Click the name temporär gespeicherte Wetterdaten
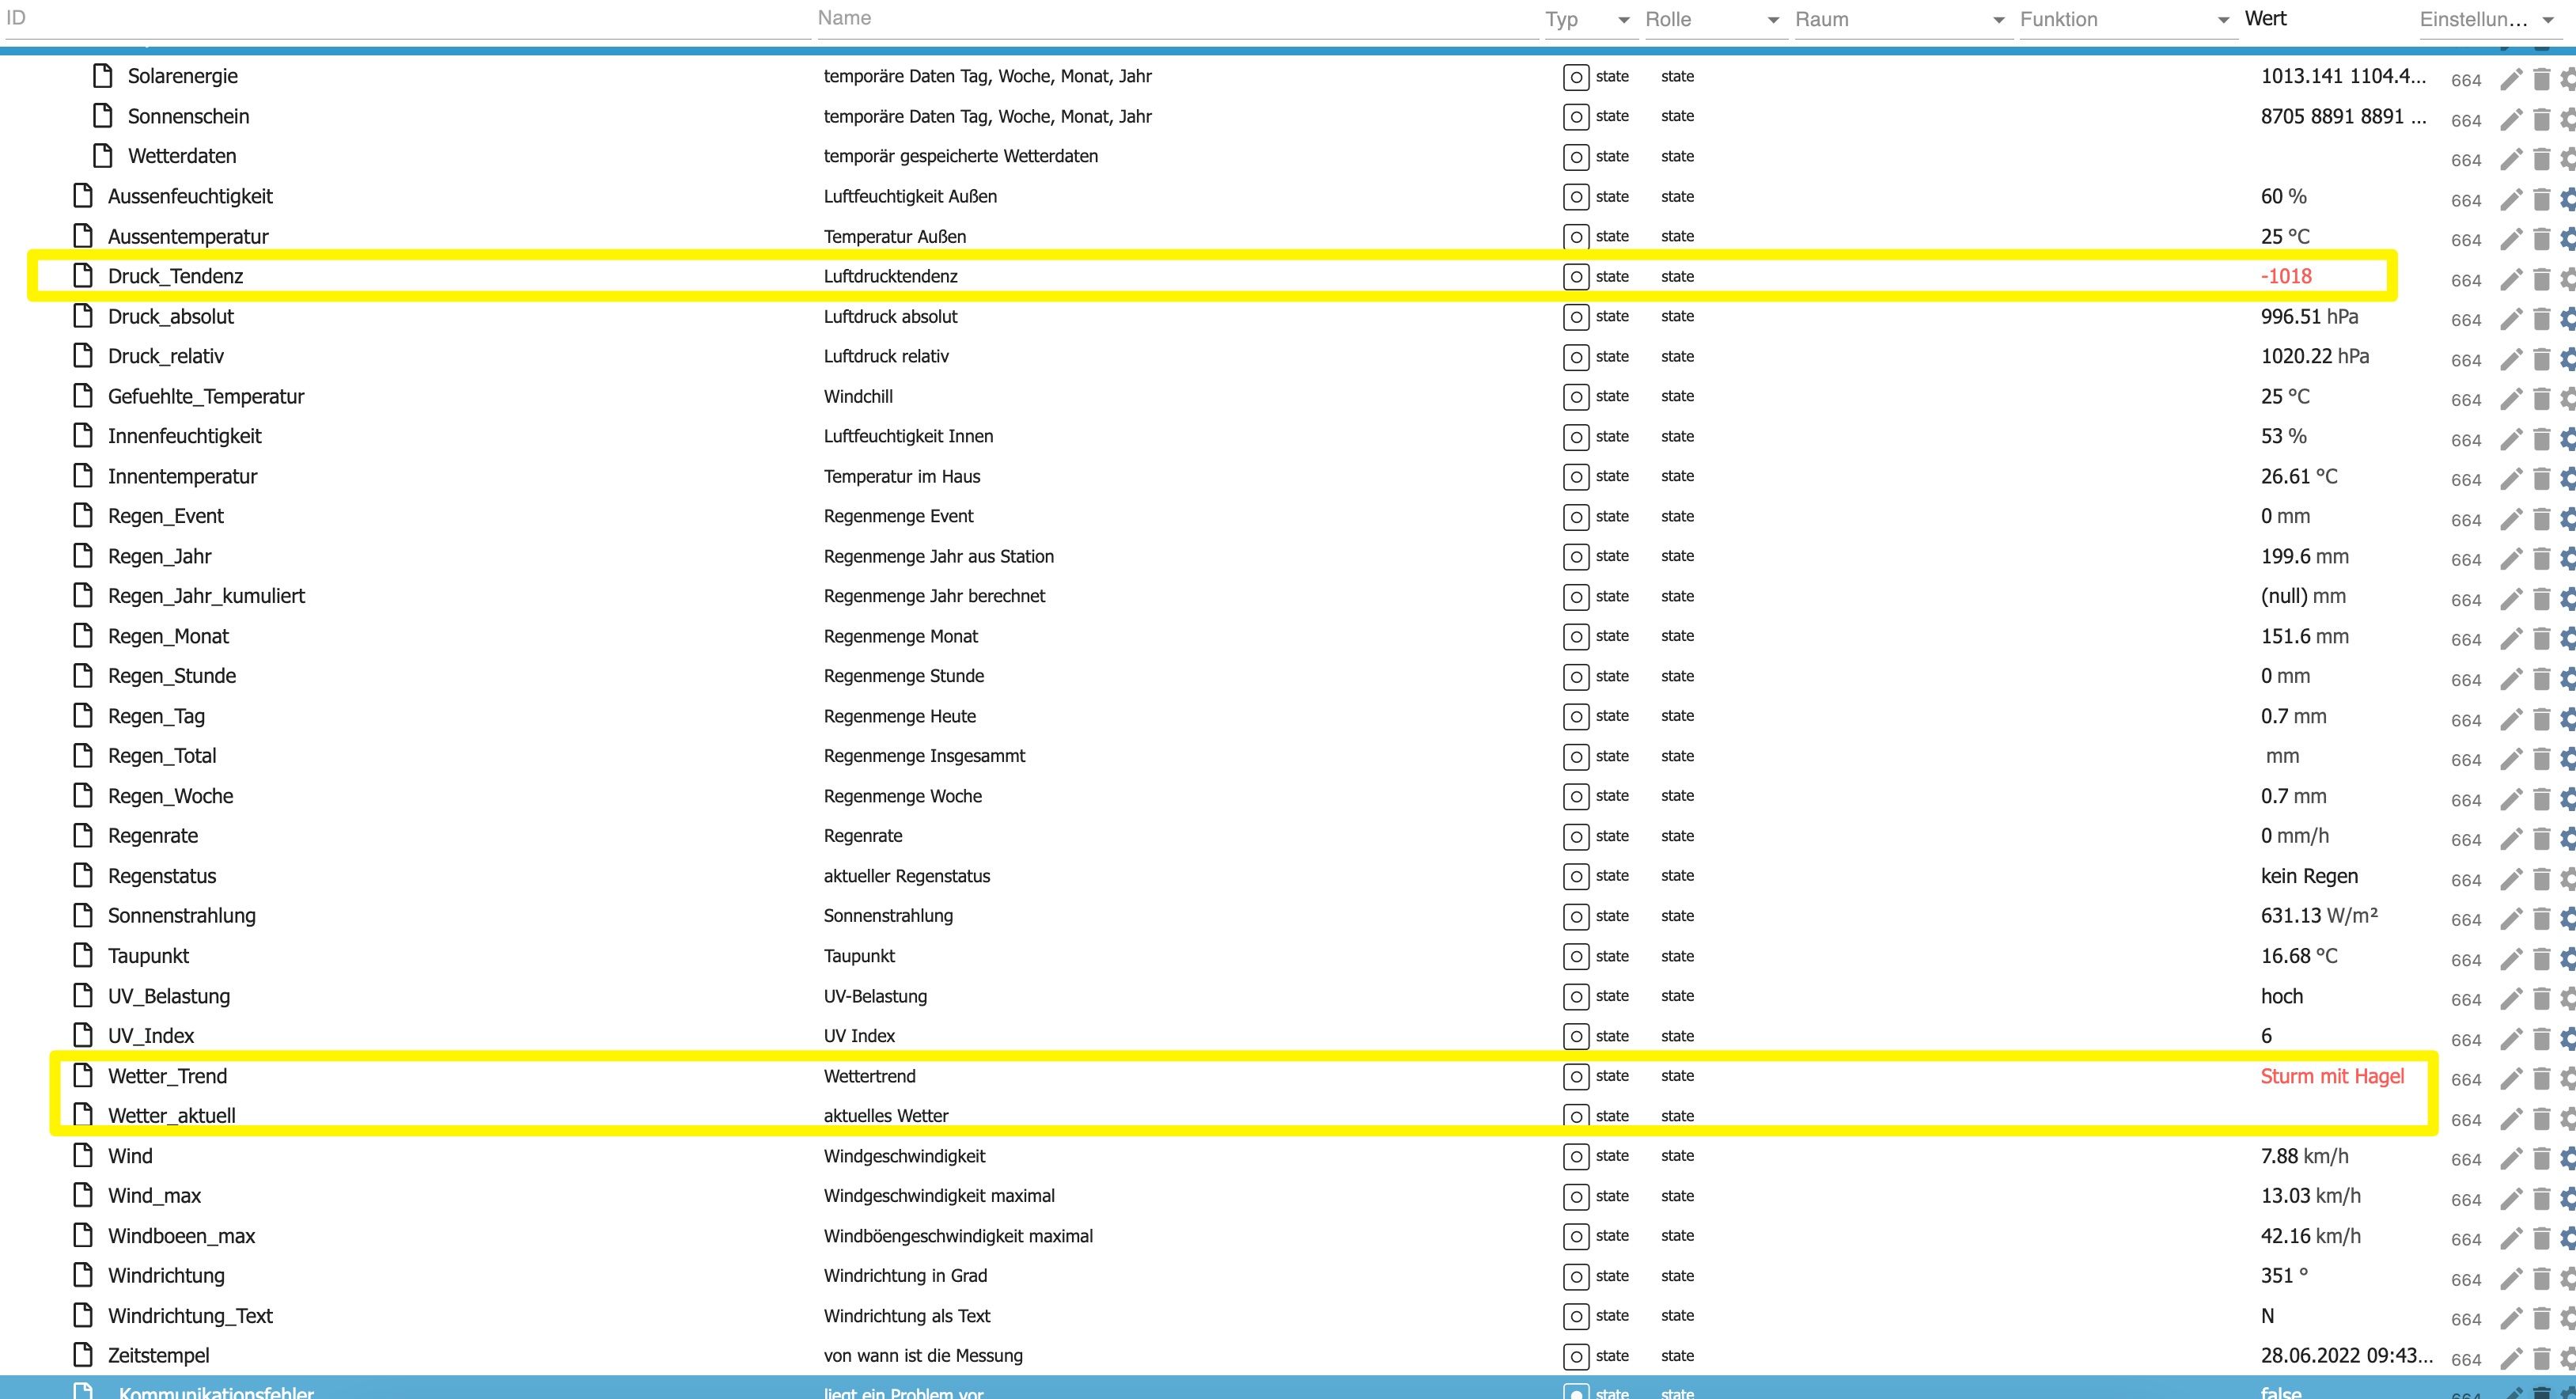The height and width of the screenshot is (1399, 2576). pyautogui.click(x=961, y=156)
